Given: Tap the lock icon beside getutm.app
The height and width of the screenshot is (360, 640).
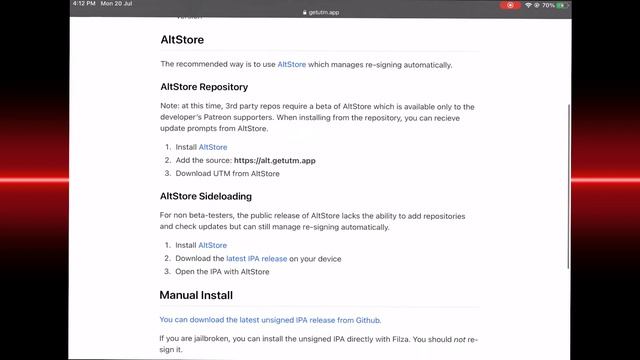Looking at the screenshot, I should (x=304, y=12).
